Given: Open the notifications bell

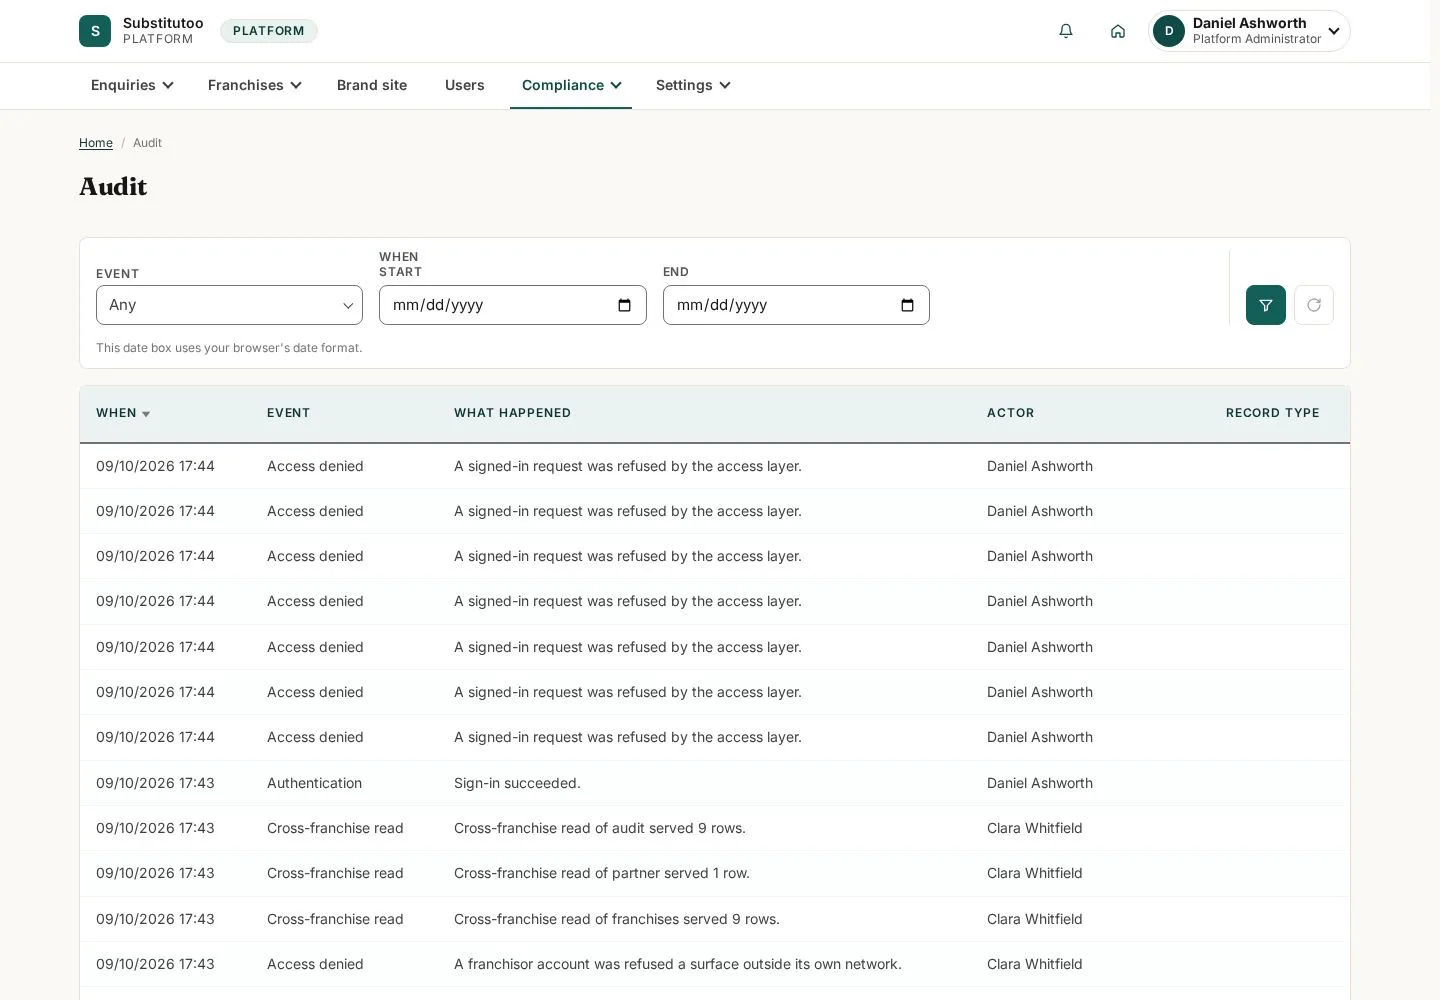Looking at the screenshot, I should pos(1066,31).
